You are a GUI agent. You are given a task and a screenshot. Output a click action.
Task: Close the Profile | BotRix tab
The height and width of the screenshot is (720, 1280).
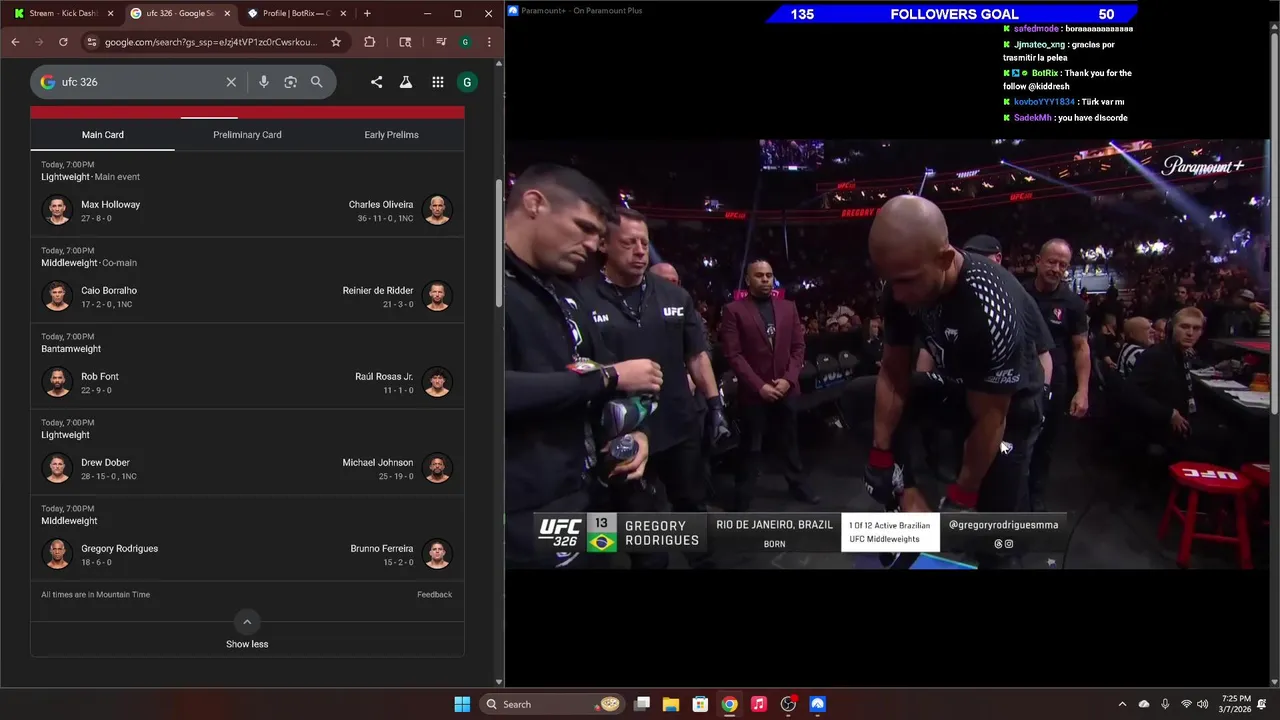(343, 13)
